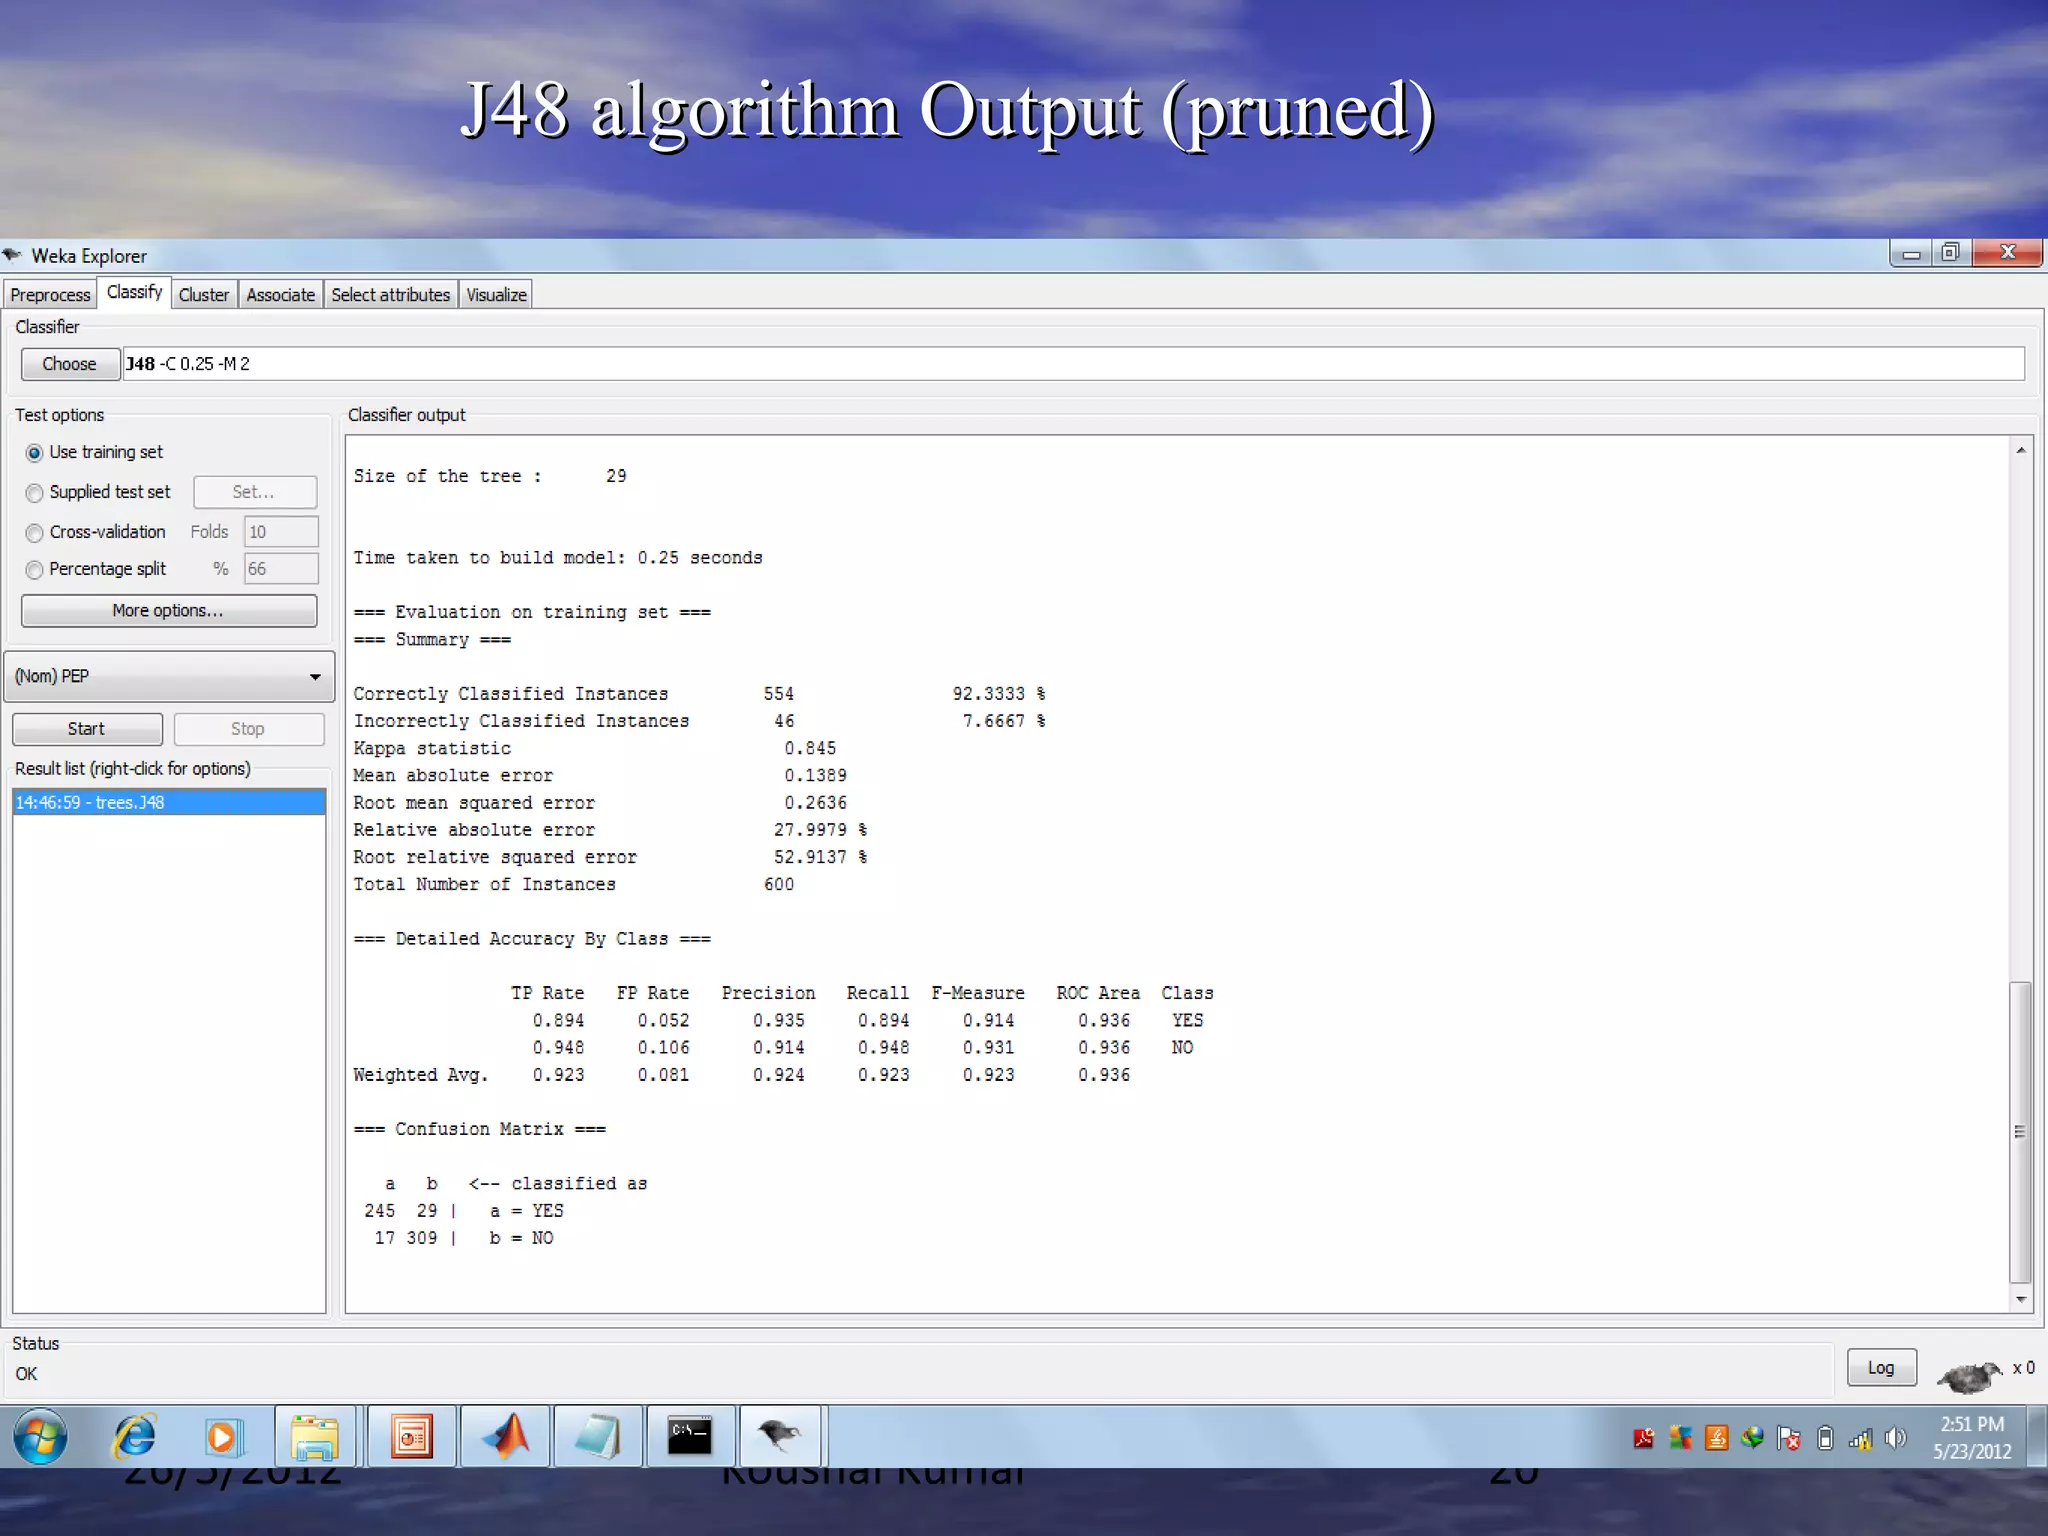Screen dimensions: 2048x1536
Task: Open the network signal tray icon
Action: point(1860,1439)
